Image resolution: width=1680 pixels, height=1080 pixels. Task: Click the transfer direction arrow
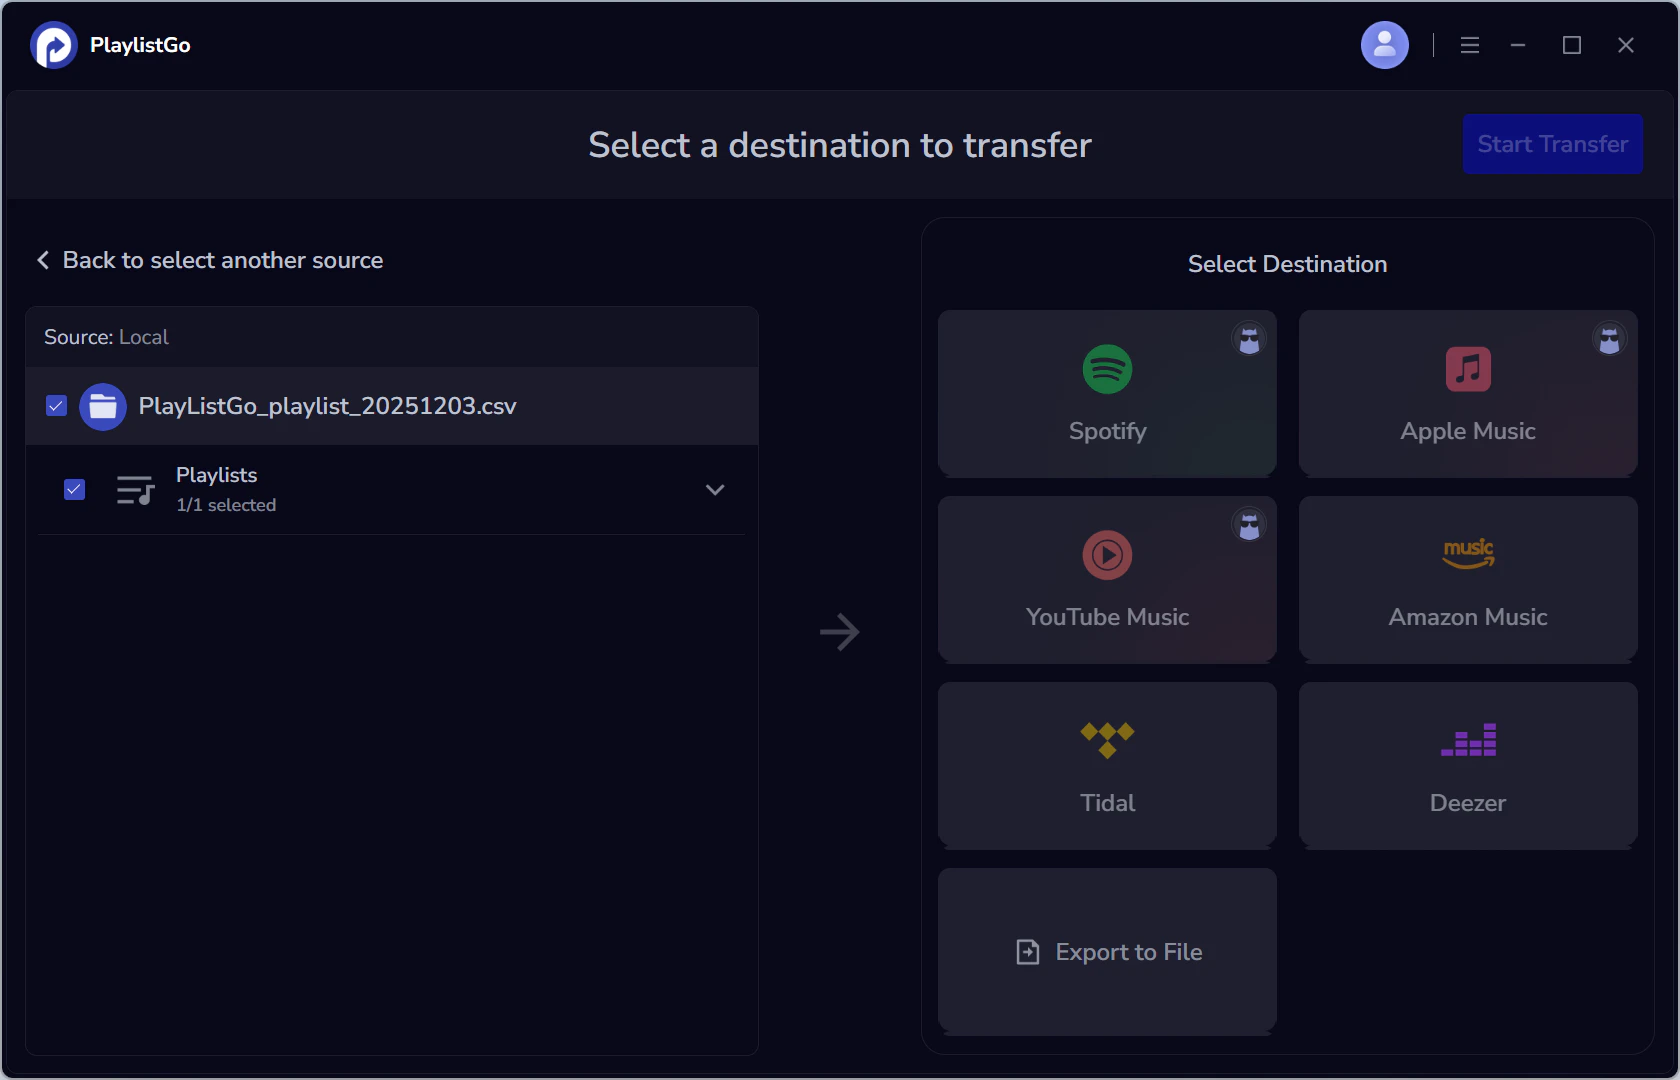click(840, 631)
